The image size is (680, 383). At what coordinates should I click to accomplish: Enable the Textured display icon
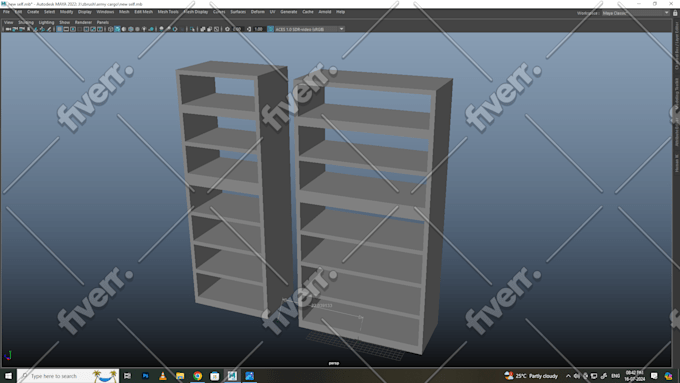137,29
